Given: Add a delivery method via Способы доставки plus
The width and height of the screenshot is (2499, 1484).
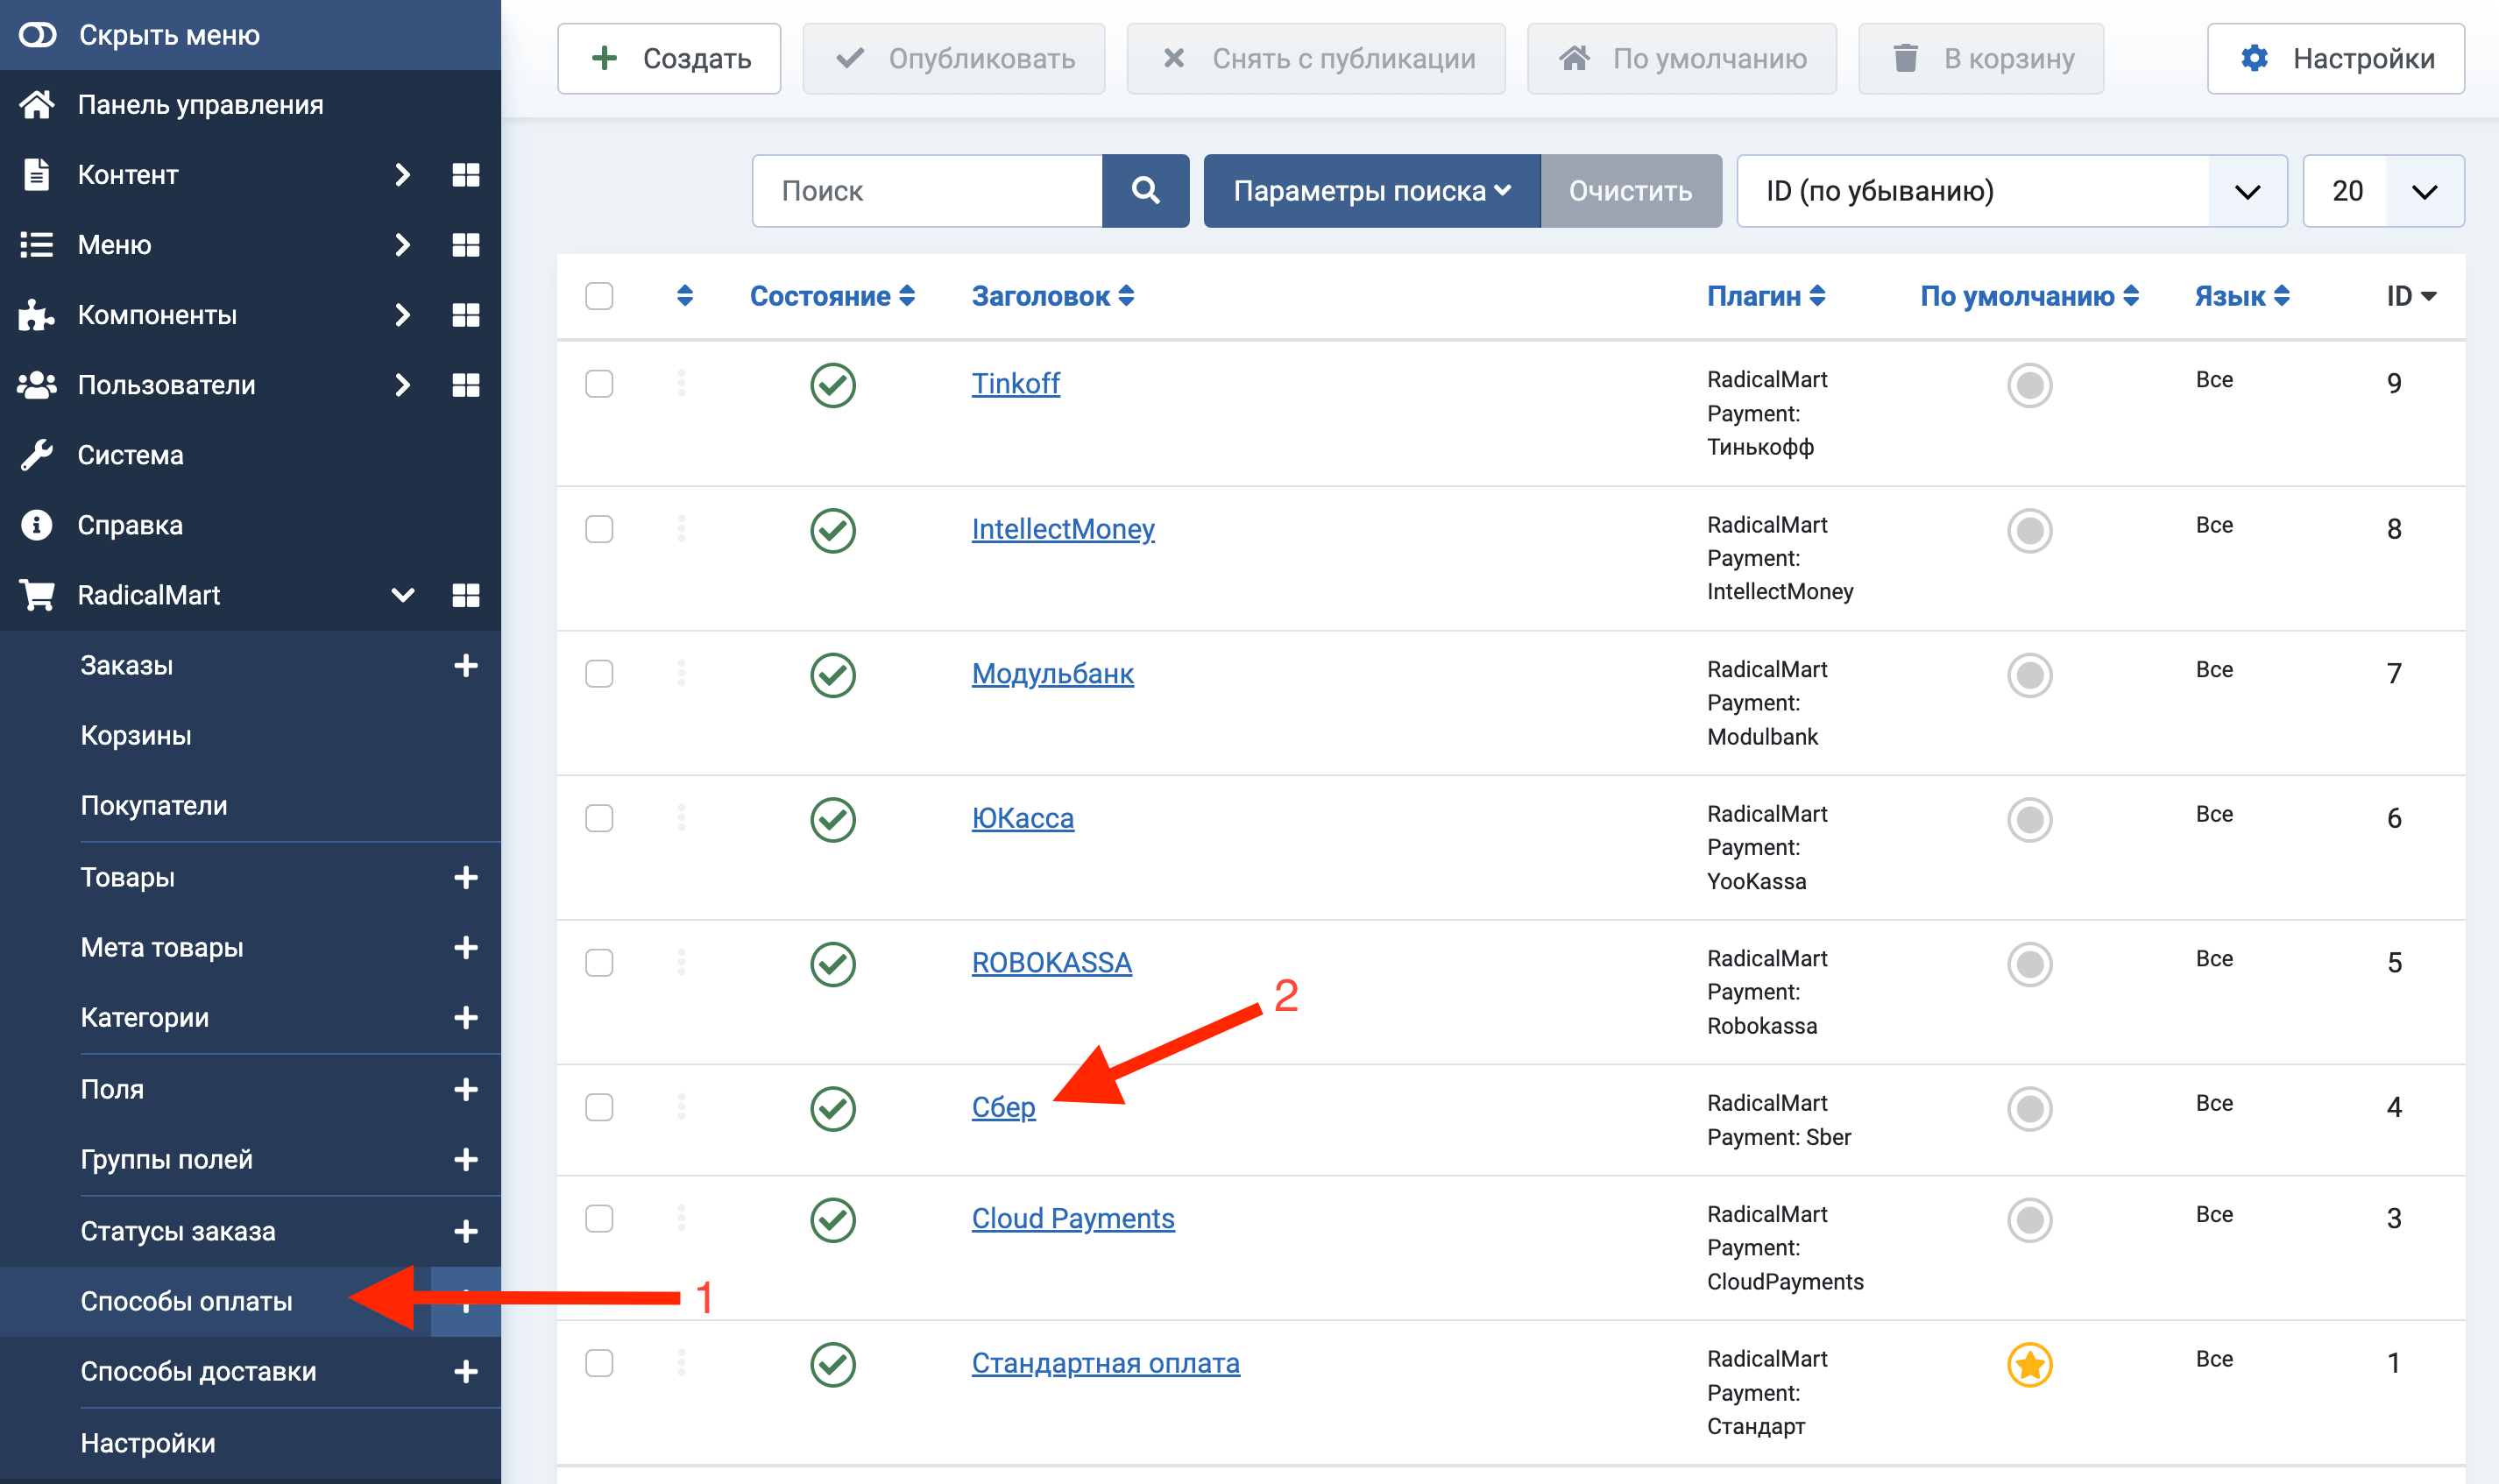Looking at the screenshot, I should [465, 1371].
